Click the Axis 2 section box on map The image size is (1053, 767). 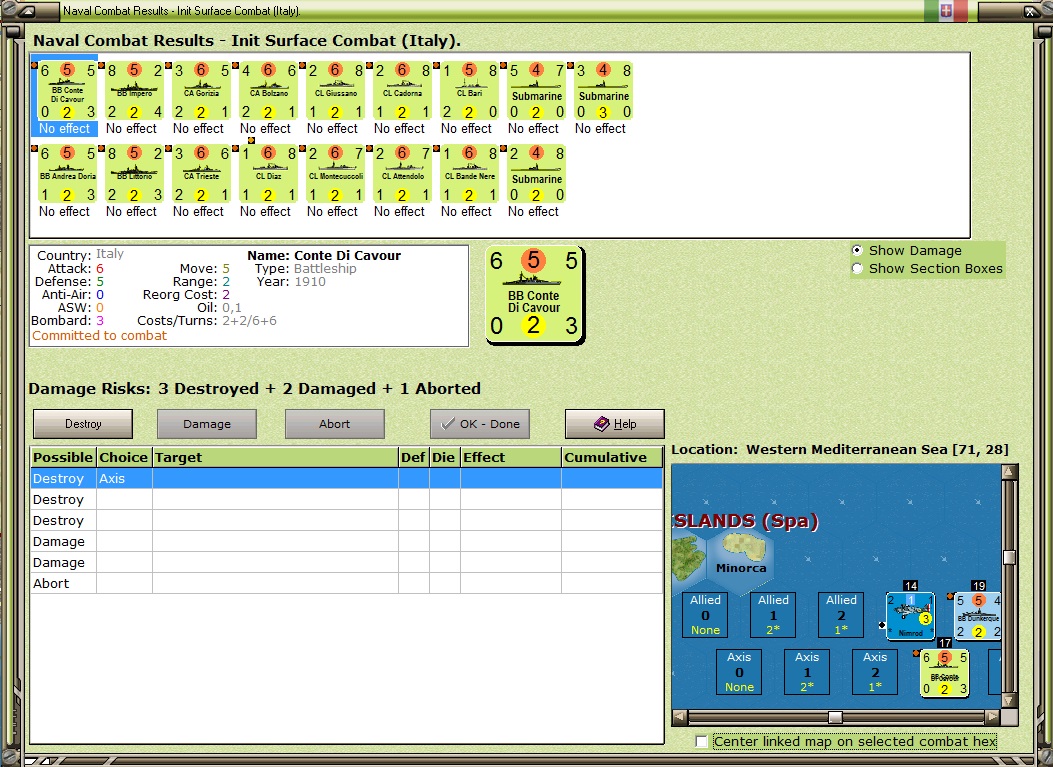874,672
